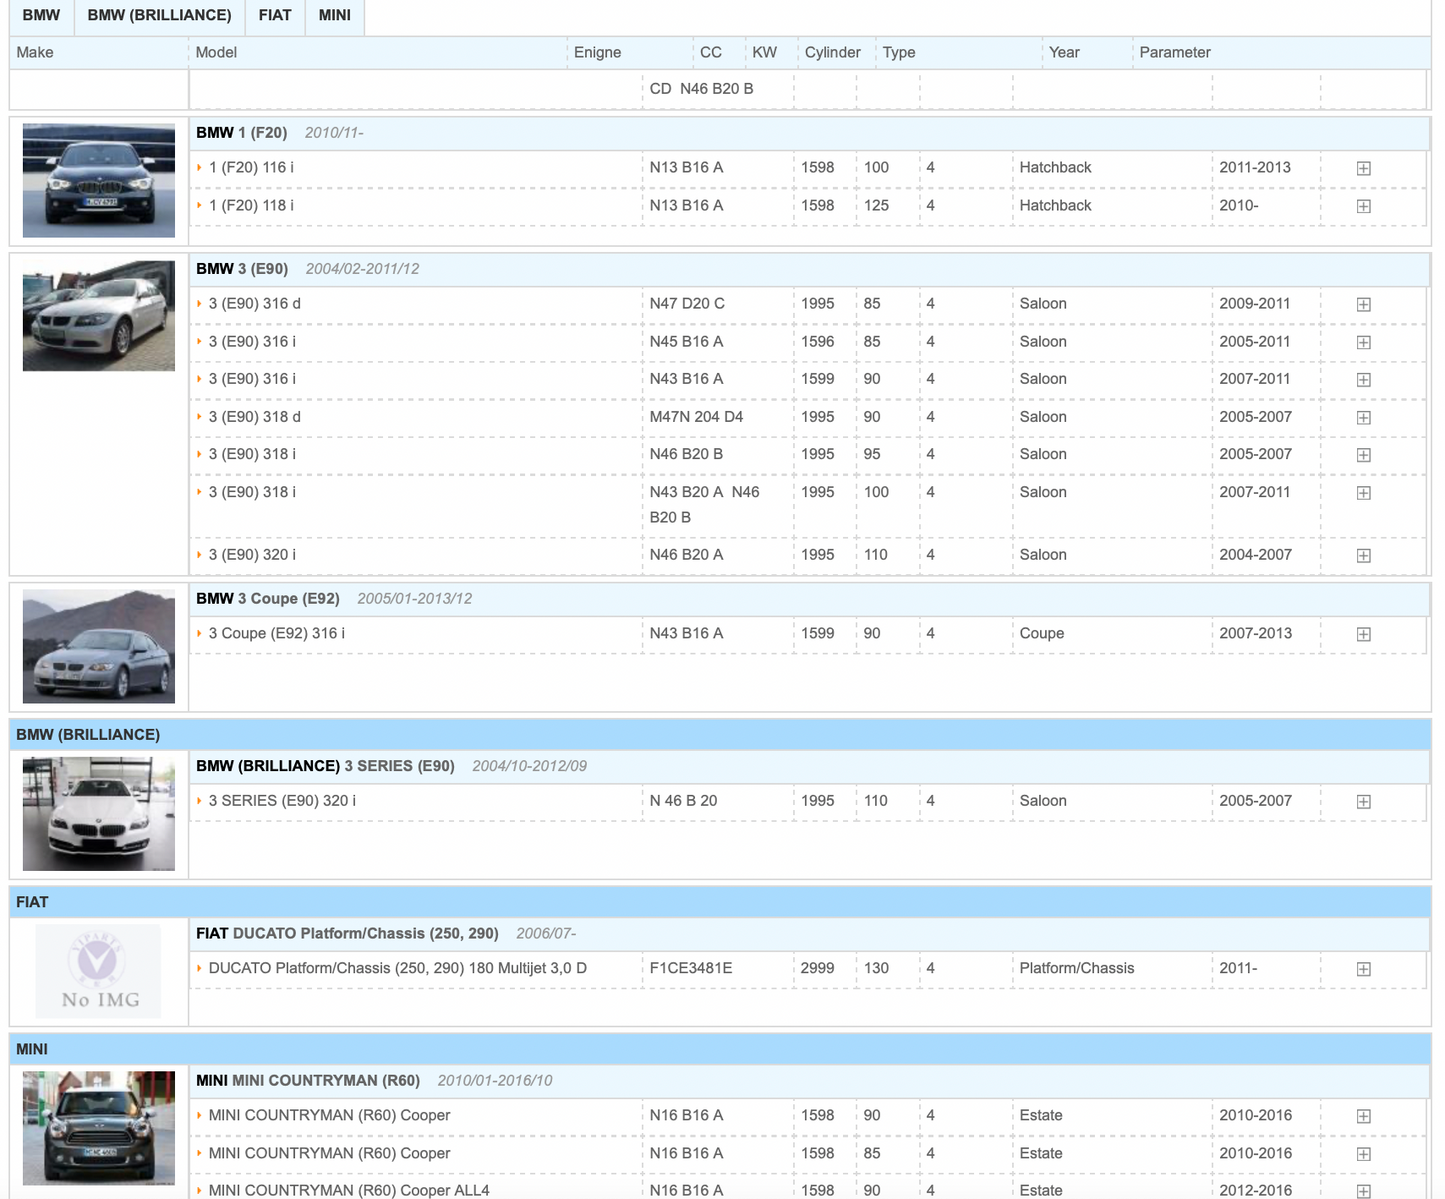Click the CD N46 B20 B engine cell

coord(701,88)
